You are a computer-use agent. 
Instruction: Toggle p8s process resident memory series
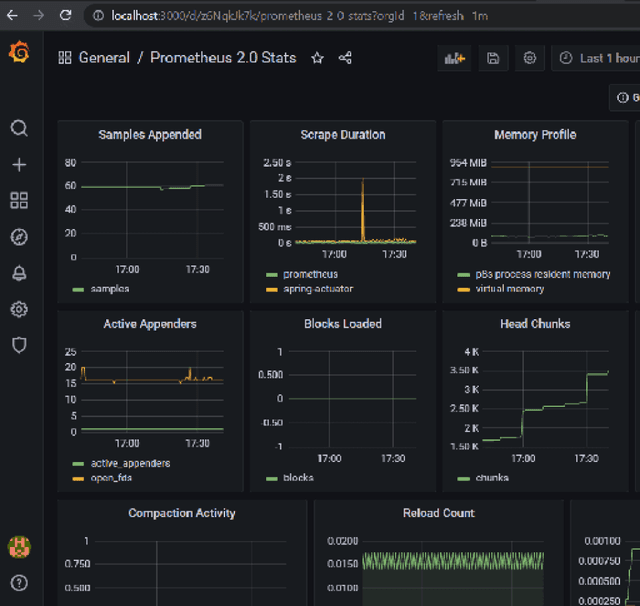(543, 274)
